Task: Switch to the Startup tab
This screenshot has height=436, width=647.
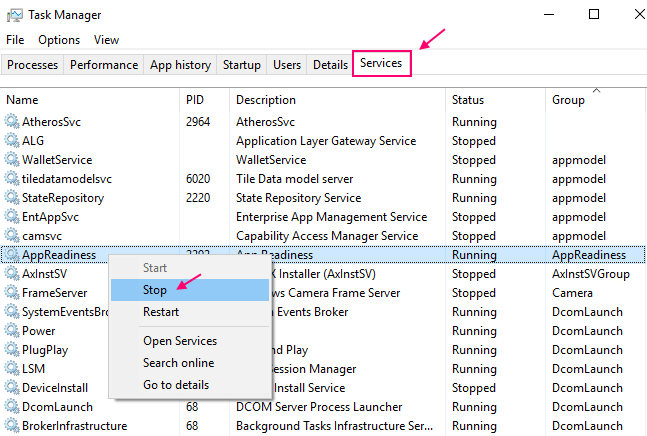Action: pyautogui.click(x=242, y=65)
